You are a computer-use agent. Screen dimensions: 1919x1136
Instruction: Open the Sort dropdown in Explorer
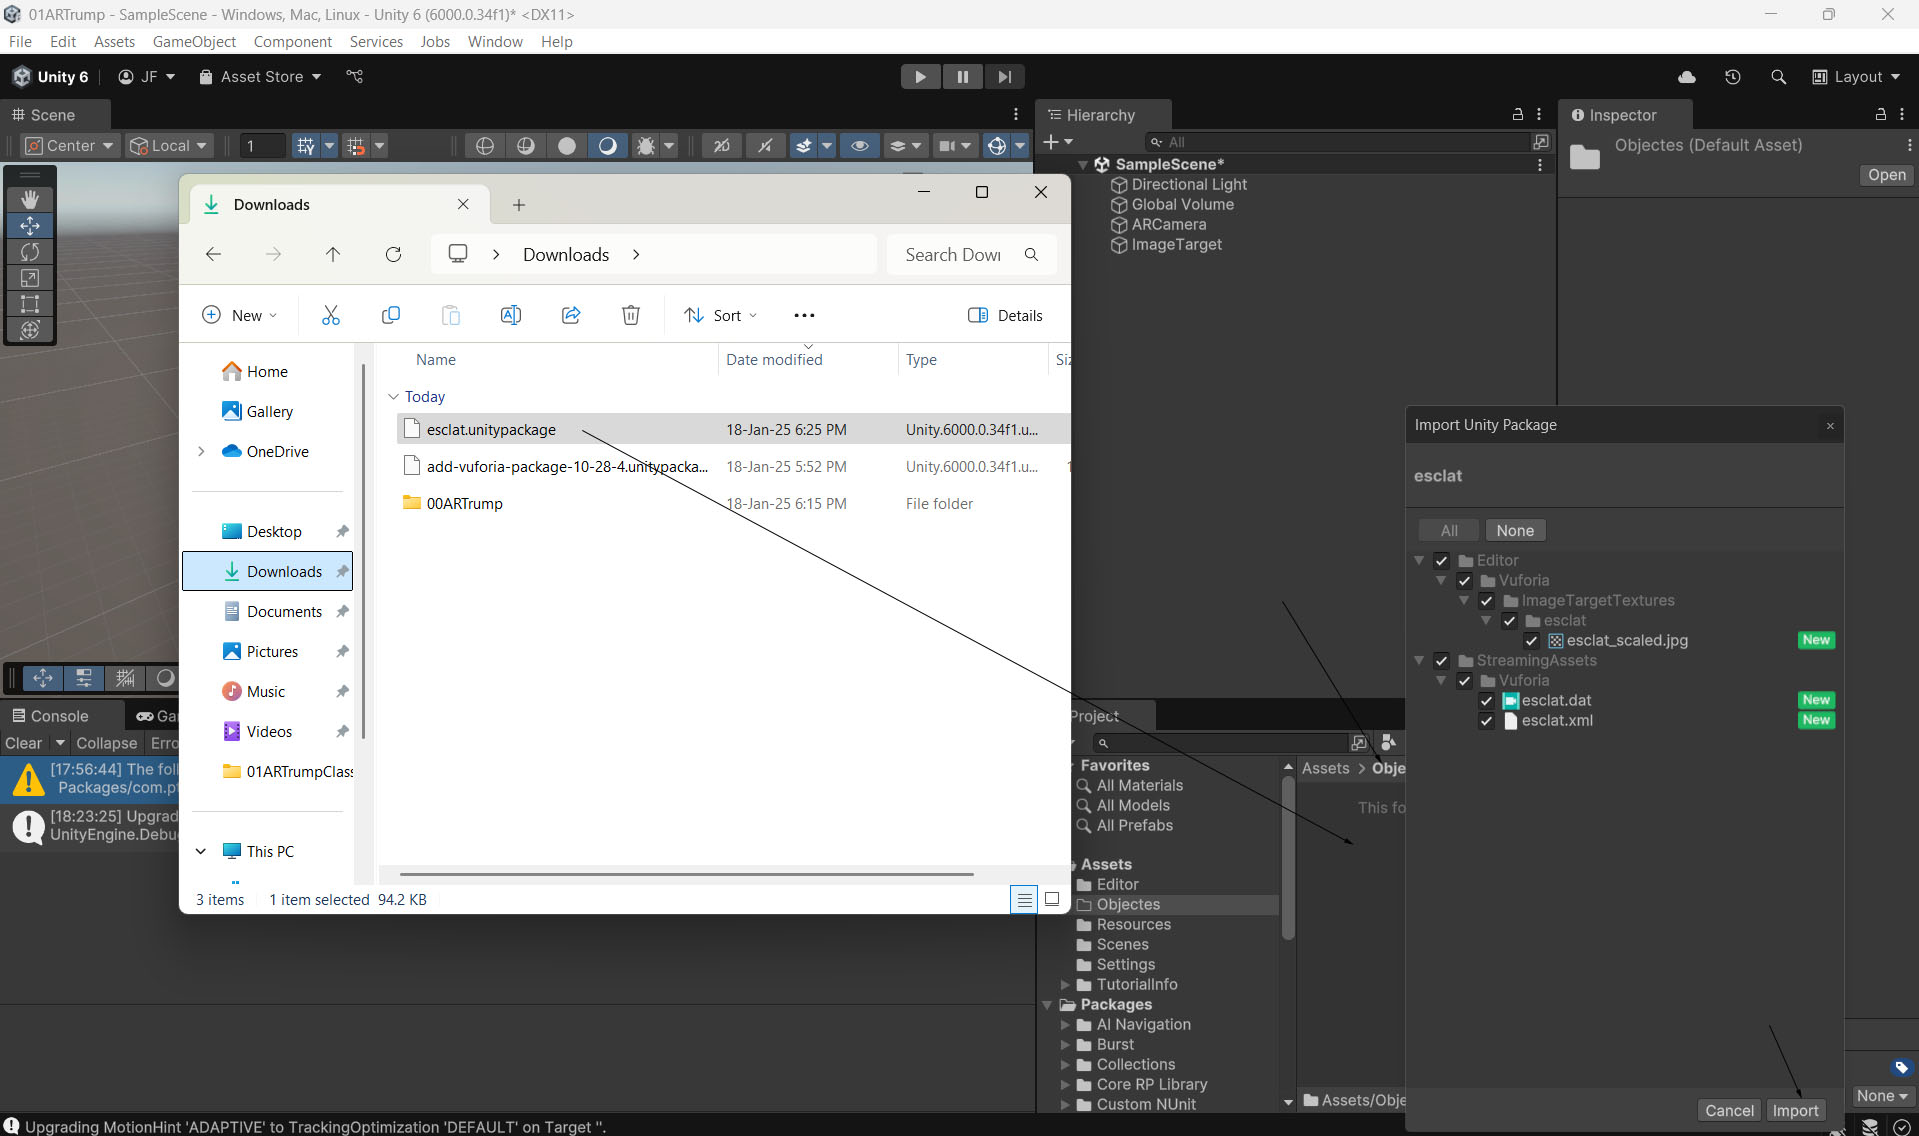pos(720,315)
